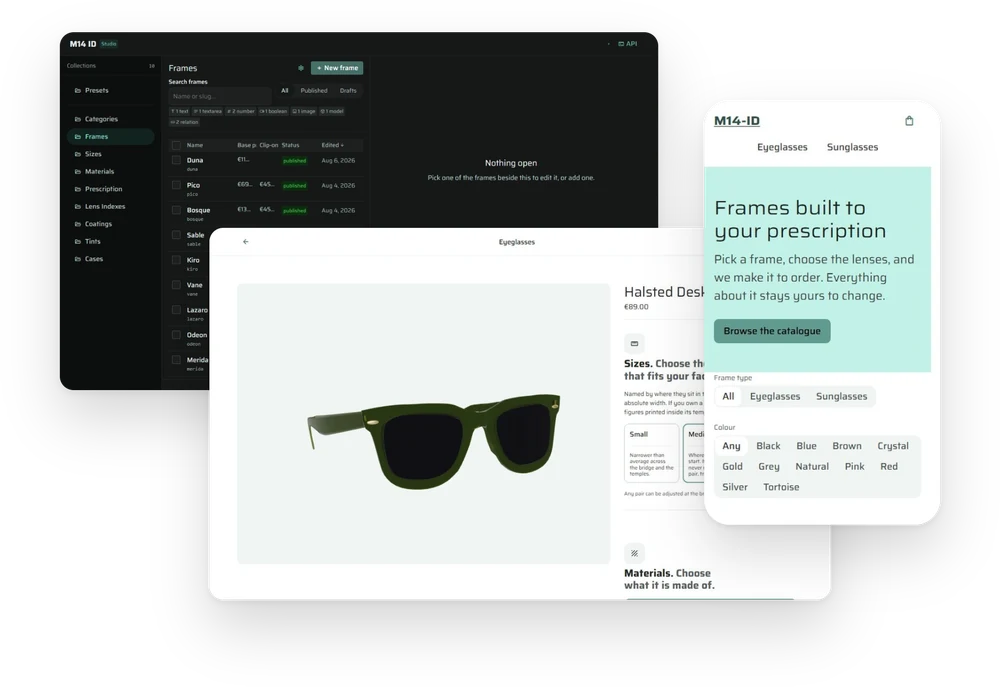Click the folder icon next to Frames
The width and height of the screenshot is (1000, 687).
point(78,137)
